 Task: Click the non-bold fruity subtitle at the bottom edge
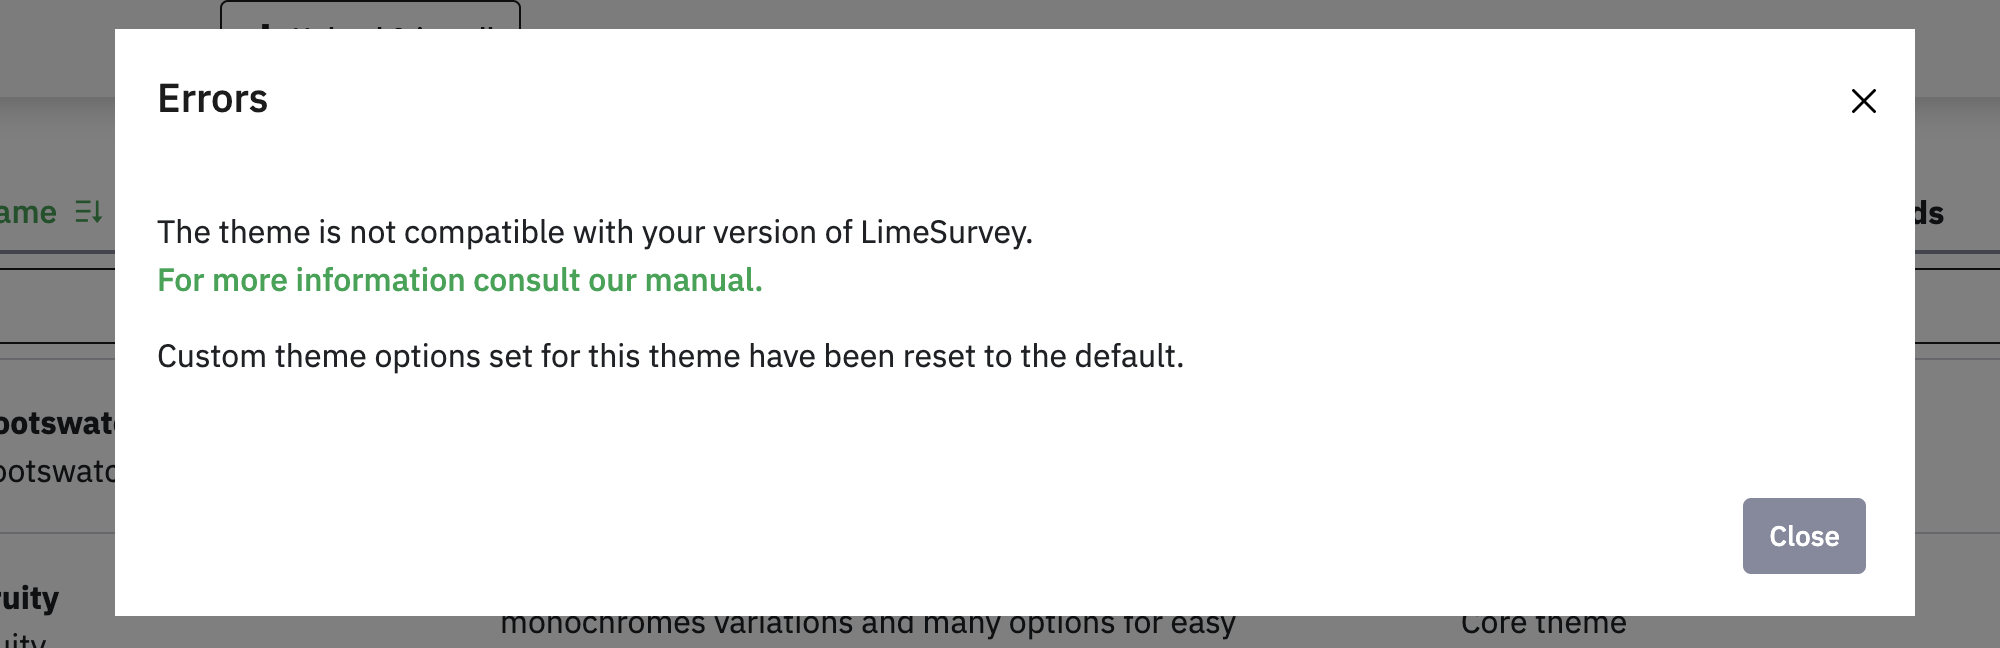coord(23,640)
